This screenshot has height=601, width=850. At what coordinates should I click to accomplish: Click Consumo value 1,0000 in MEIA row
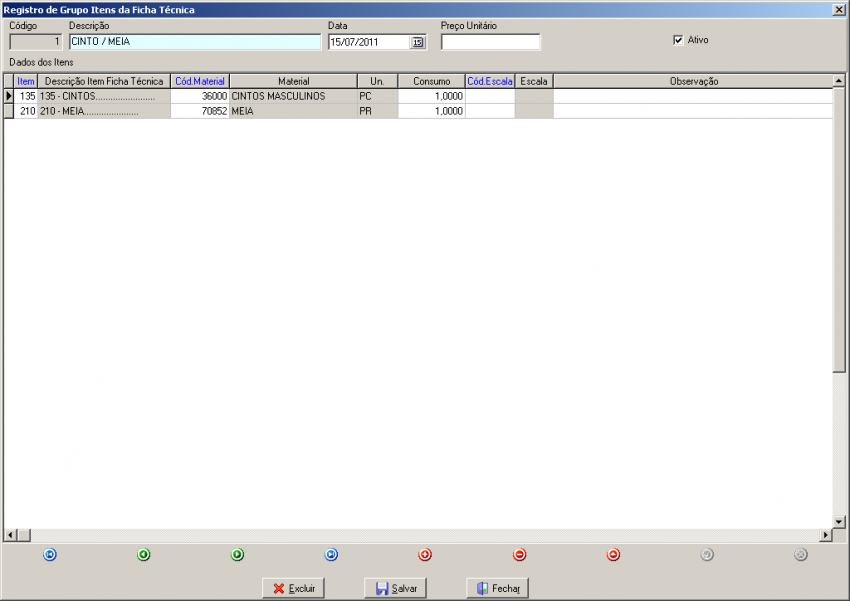pos(432,111)
